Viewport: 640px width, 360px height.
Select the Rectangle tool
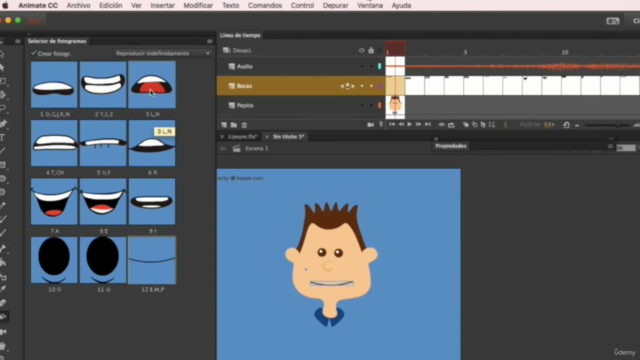[x=2, y=165]
